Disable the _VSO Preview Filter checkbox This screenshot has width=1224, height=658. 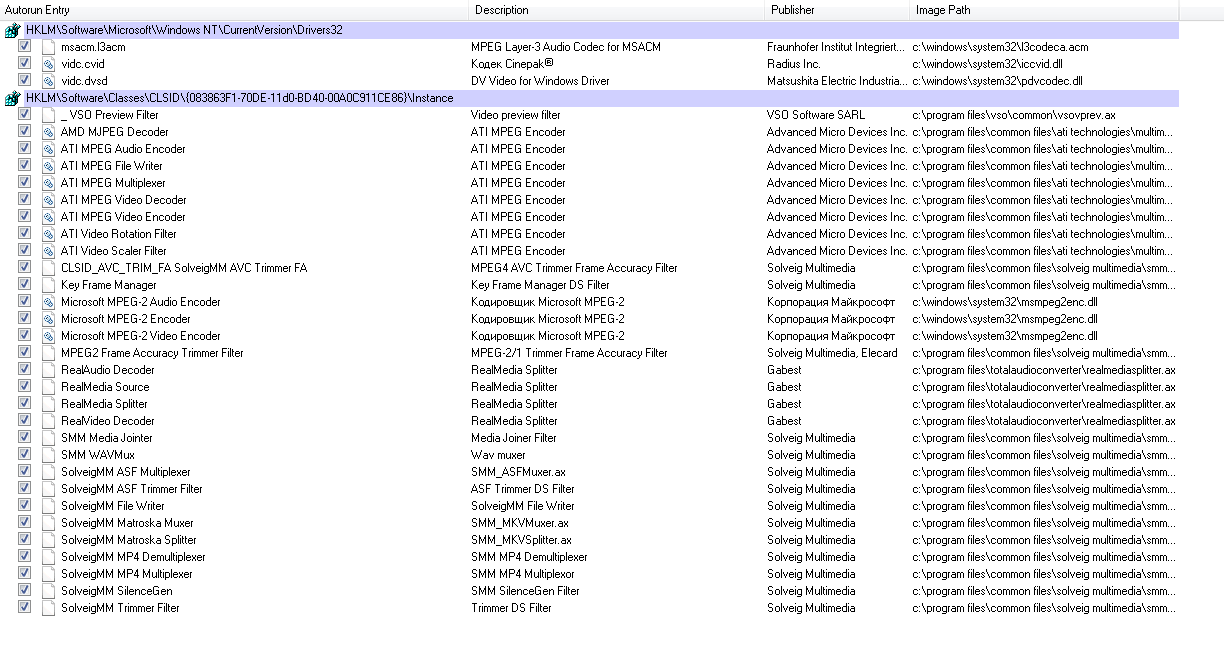coord(24,114)
